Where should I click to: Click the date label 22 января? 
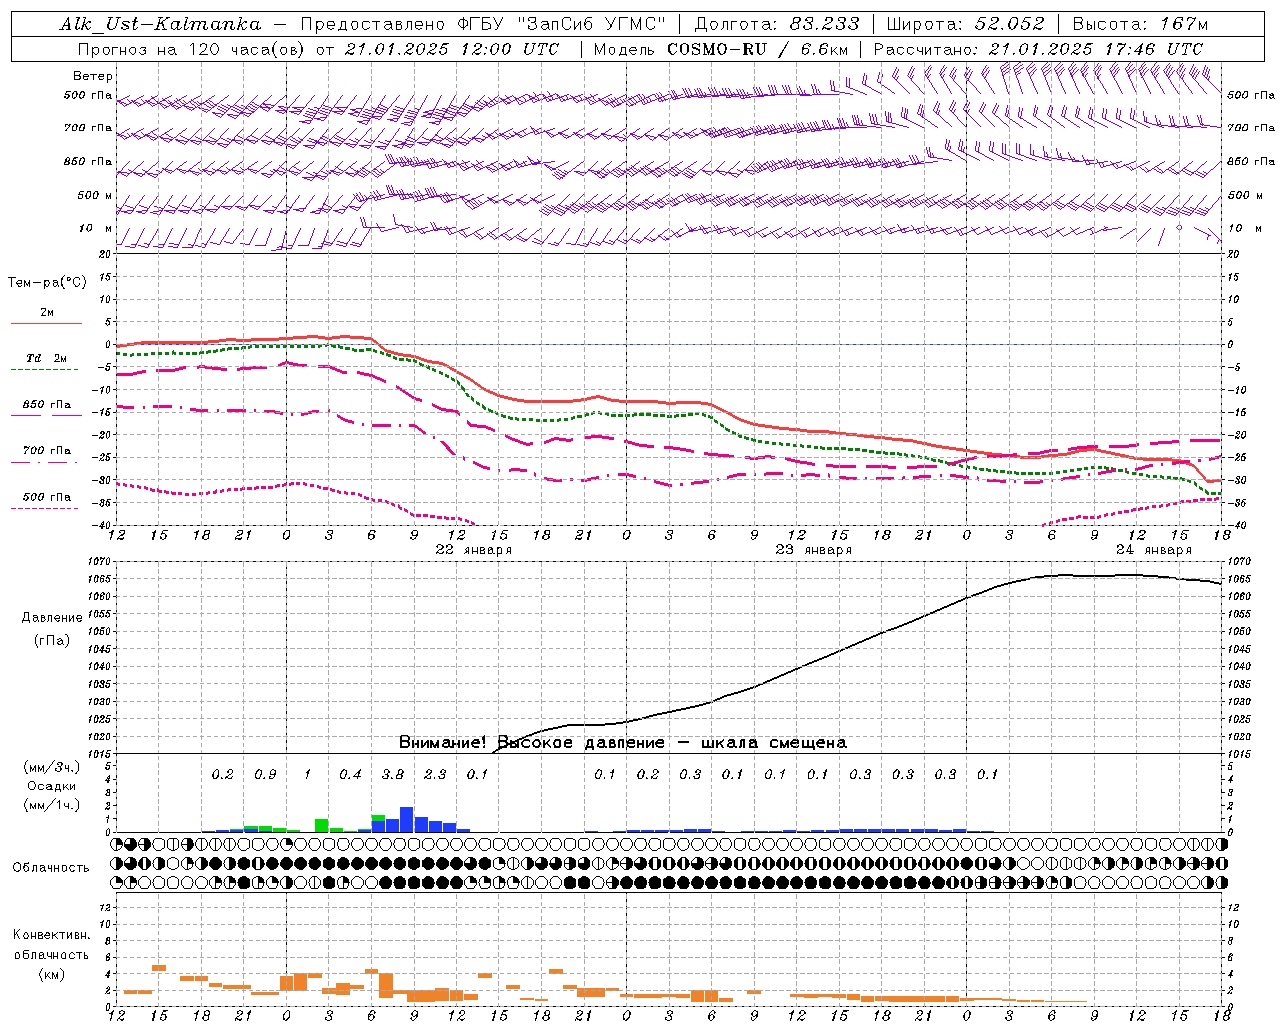point(474,550)
